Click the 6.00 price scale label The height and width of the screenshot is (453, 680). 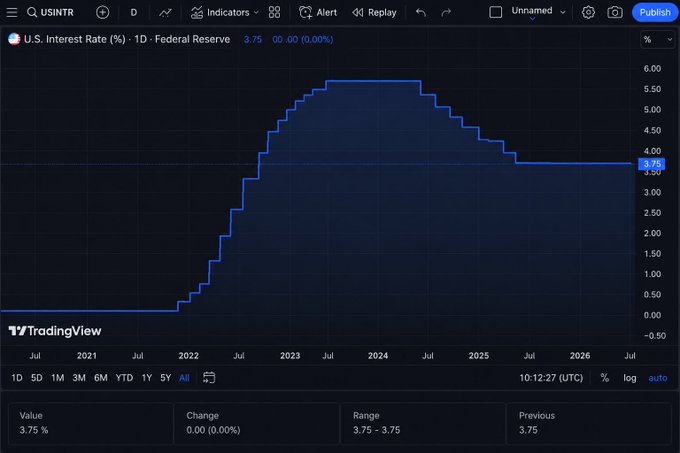(652, 68)
